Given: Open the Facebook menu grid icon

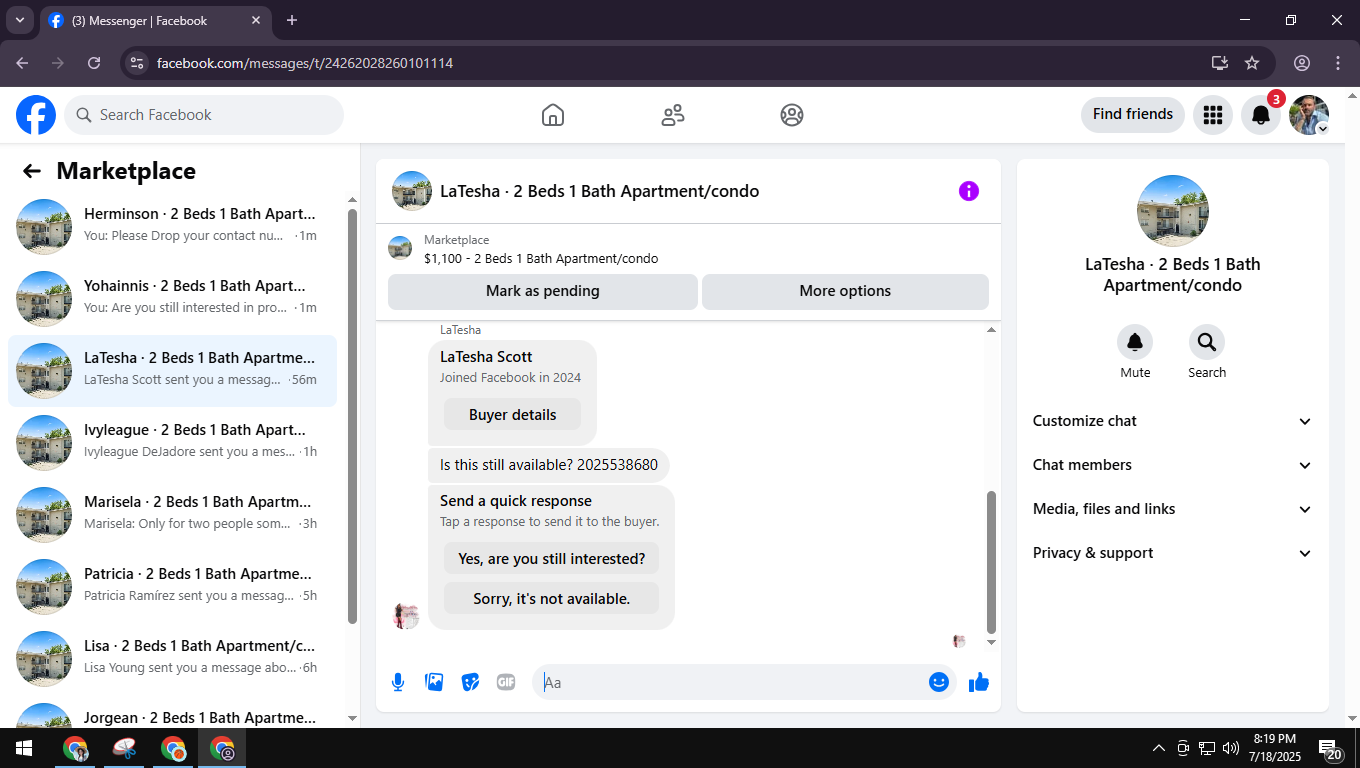Looking at the screenshot, I should (x=1213, y=115).
